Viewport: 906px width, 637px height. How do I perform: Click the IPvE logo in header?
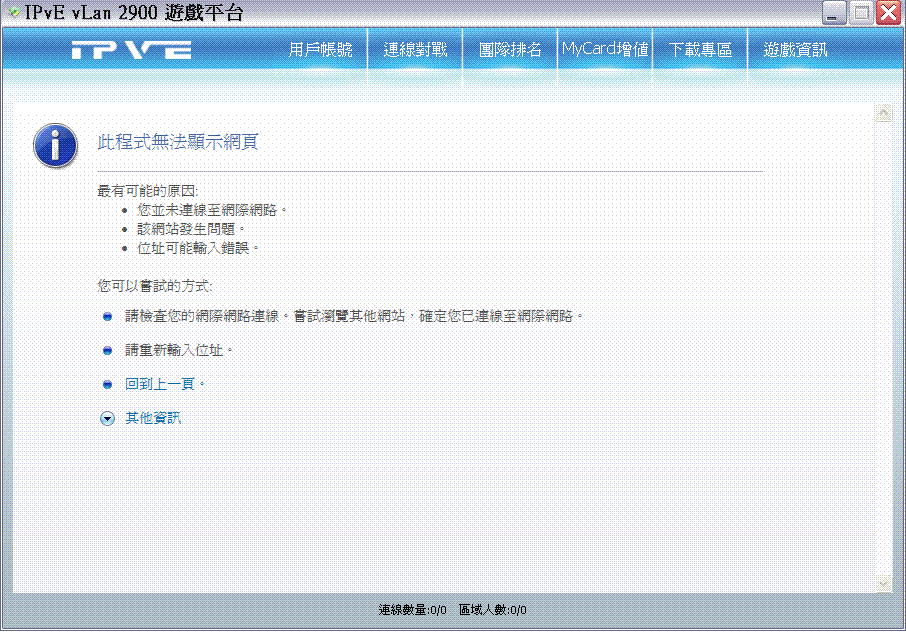[131, 50]
